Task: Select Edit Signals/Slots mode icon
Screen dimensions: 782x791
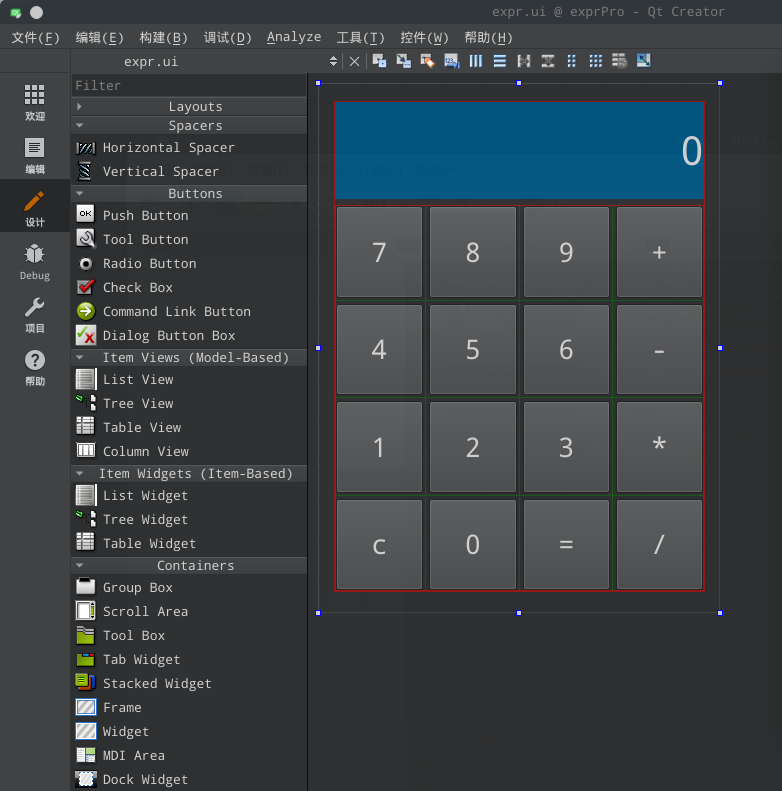Action: click(x=403, y=61)
